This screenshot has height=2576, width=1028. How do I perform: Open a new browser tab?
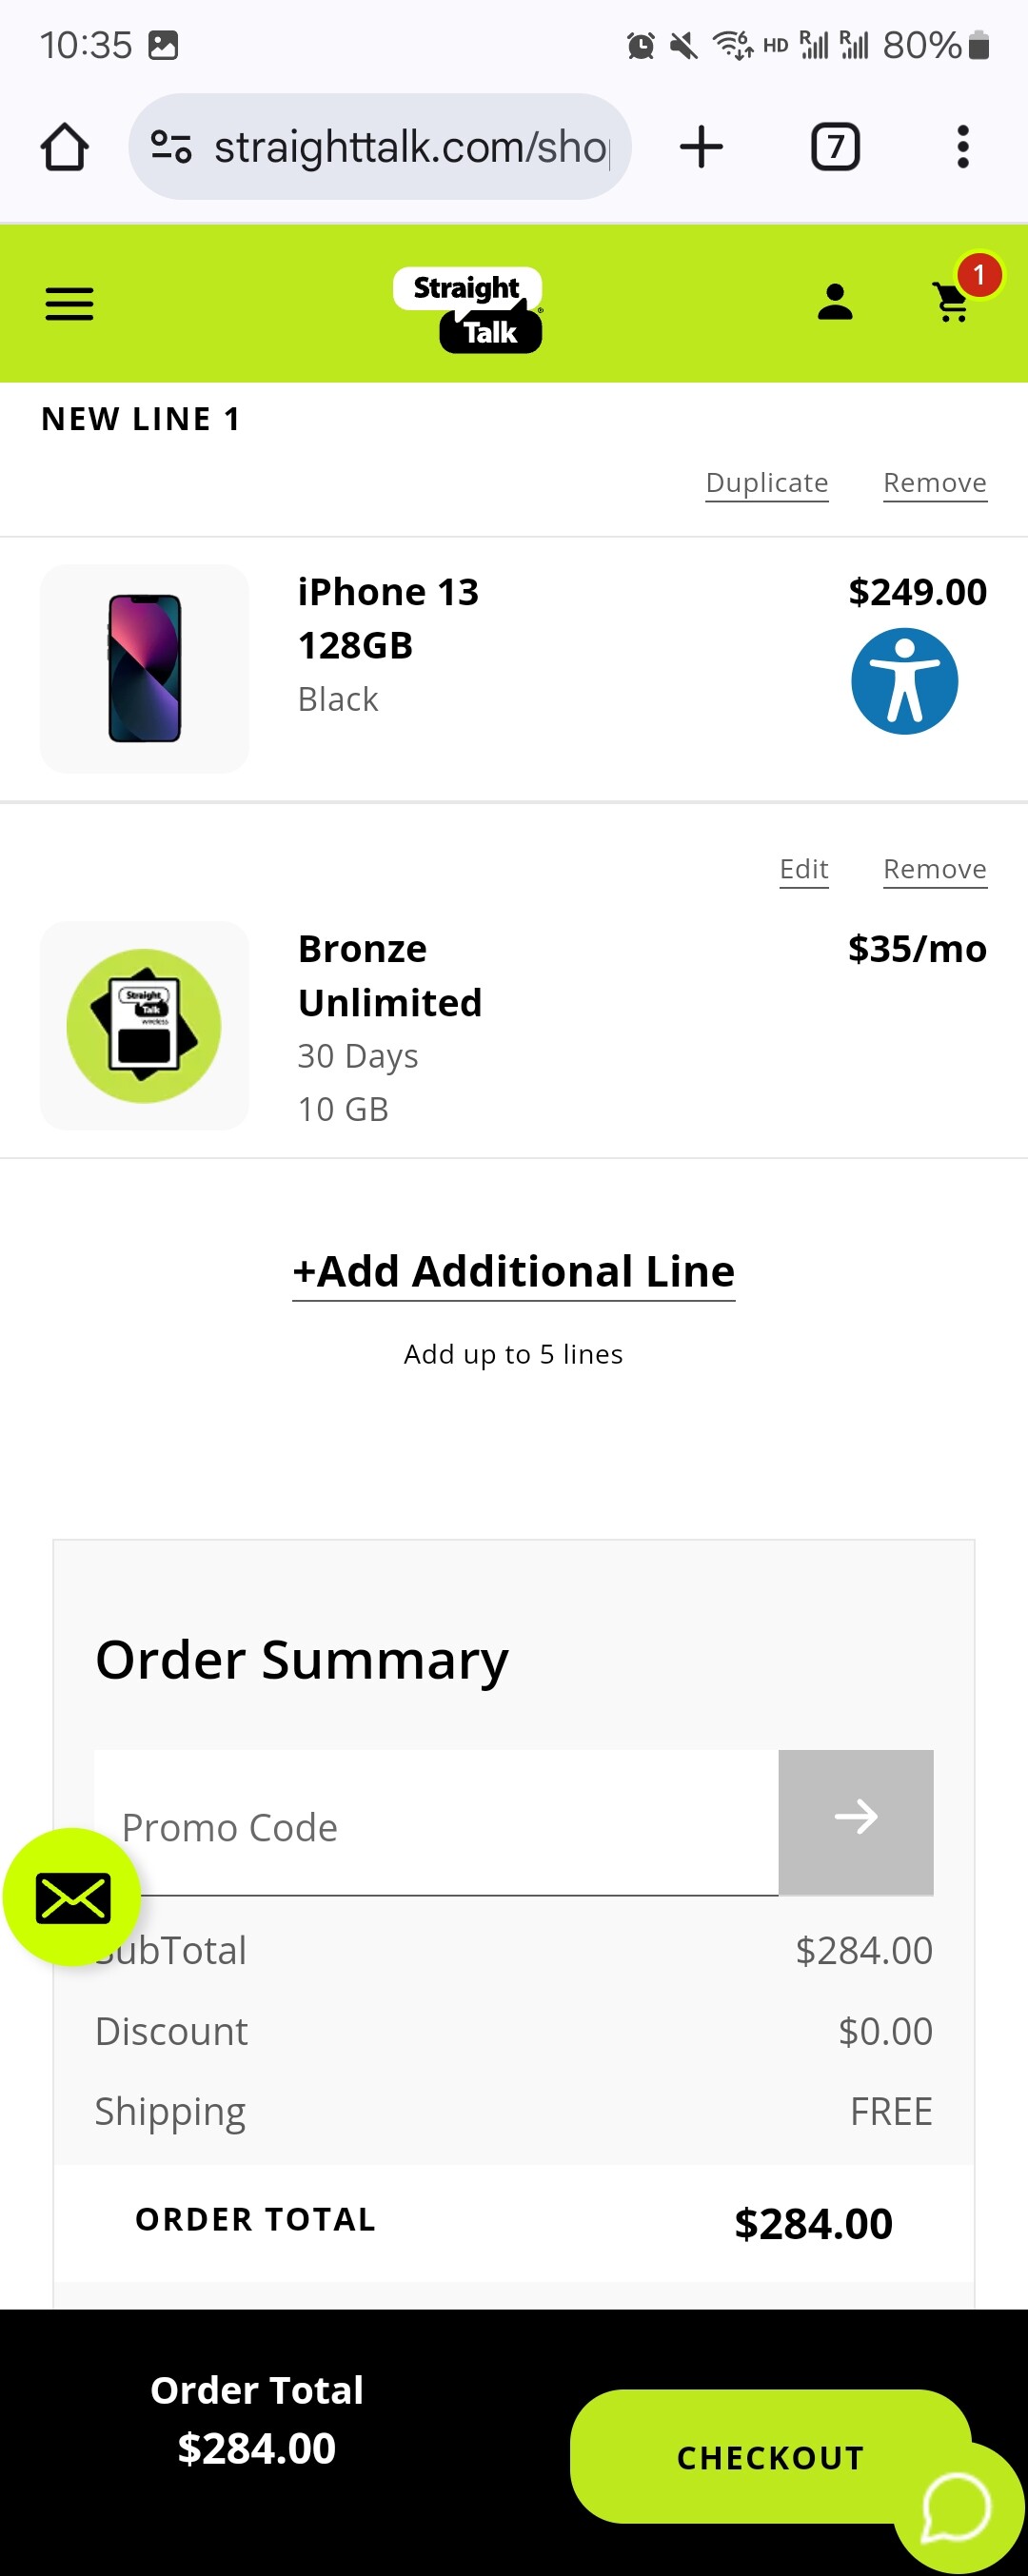point(701,147)
